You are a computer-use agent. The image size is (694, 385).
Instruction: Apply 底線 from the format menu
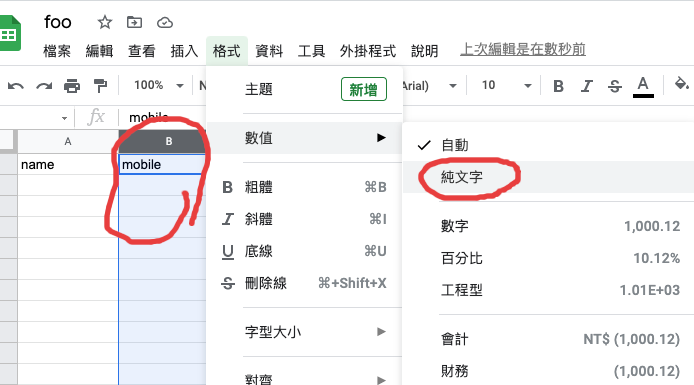tap(305, 251)
